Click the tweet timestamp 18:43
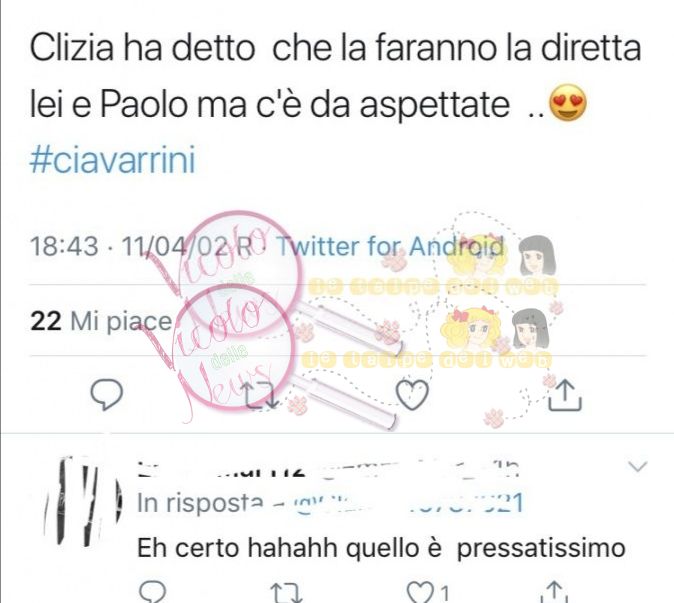The image size is (674, 603). (x=64, y=247)
